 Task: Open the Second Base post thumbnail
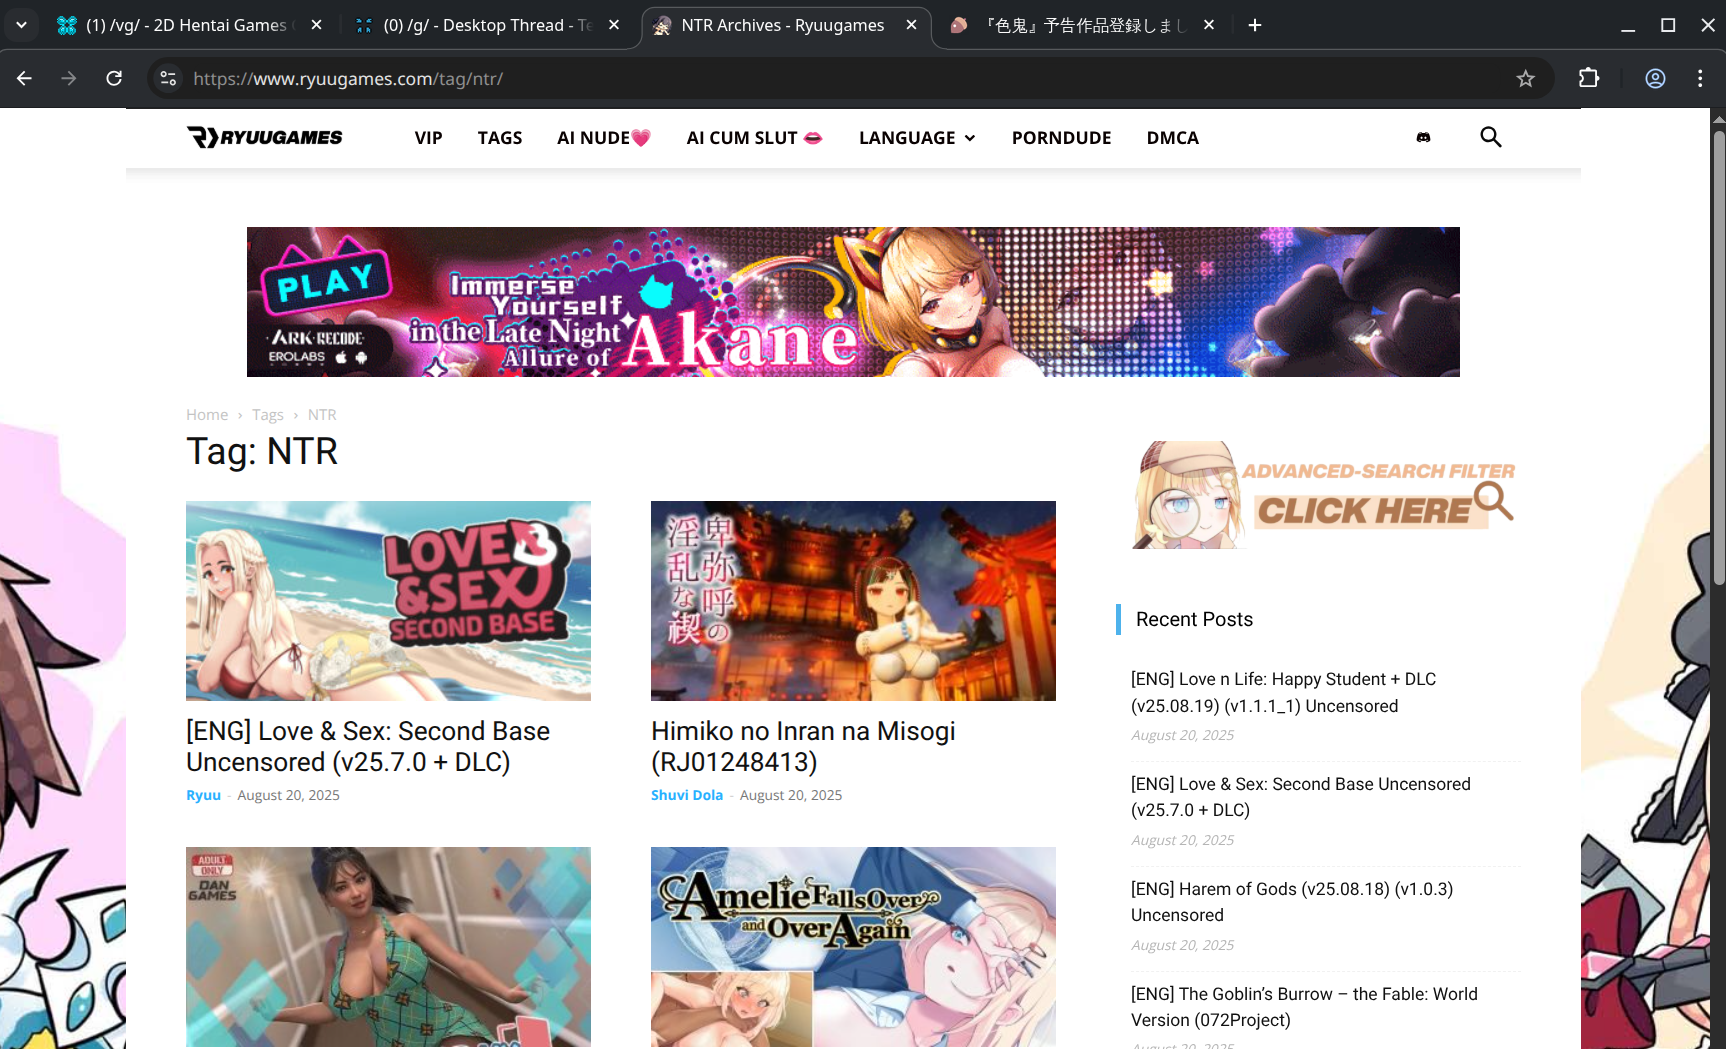388,601
